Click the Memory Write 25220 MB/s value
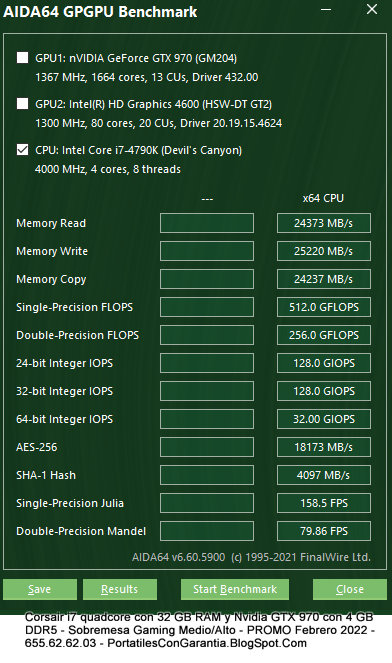 (324, 251)
